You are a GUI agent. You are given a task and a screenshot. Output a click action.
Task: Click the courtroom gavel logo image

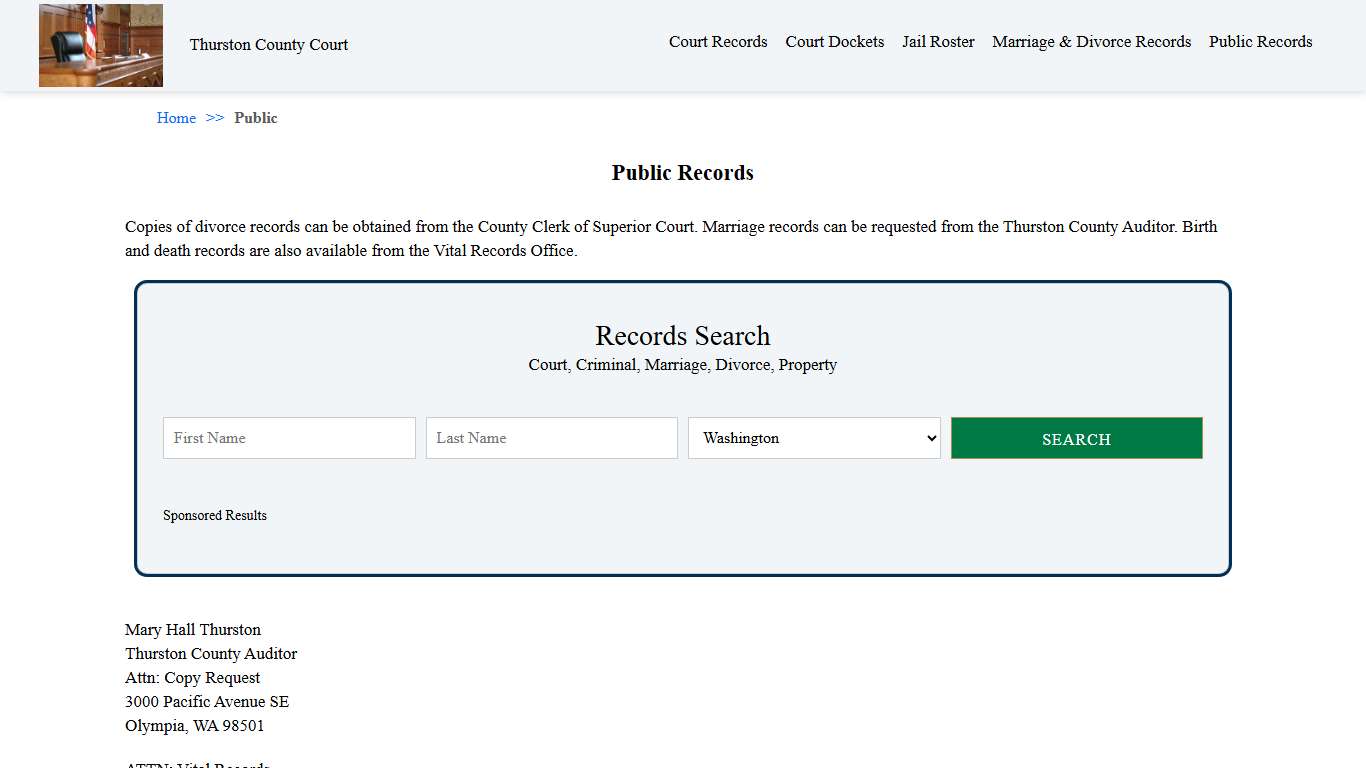(100, 45)
